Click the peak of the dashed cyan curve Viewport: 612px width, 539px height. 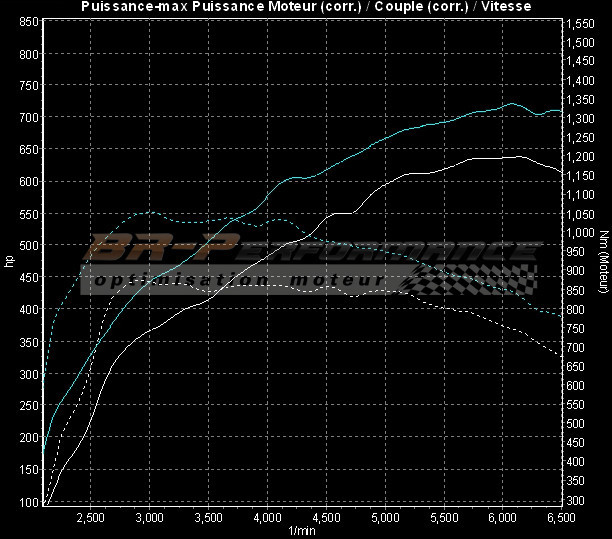pyautogui.click(x=150, y=211)
